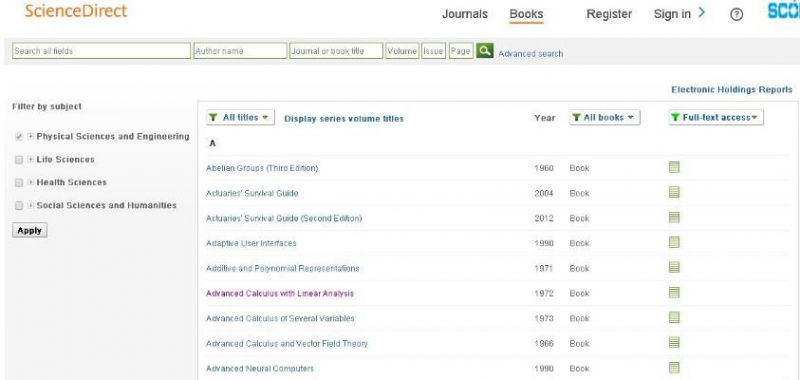800x380 pixels.
Task: Click year 2012 in the book list
Action: (544, 218)
